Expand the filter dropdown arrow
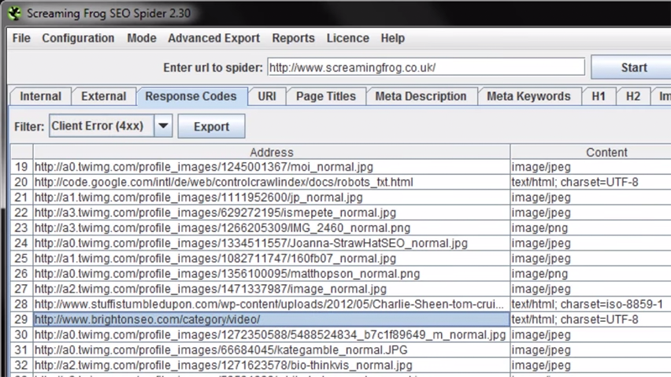This screenshot has height=377, width=671. coord(163,126)
